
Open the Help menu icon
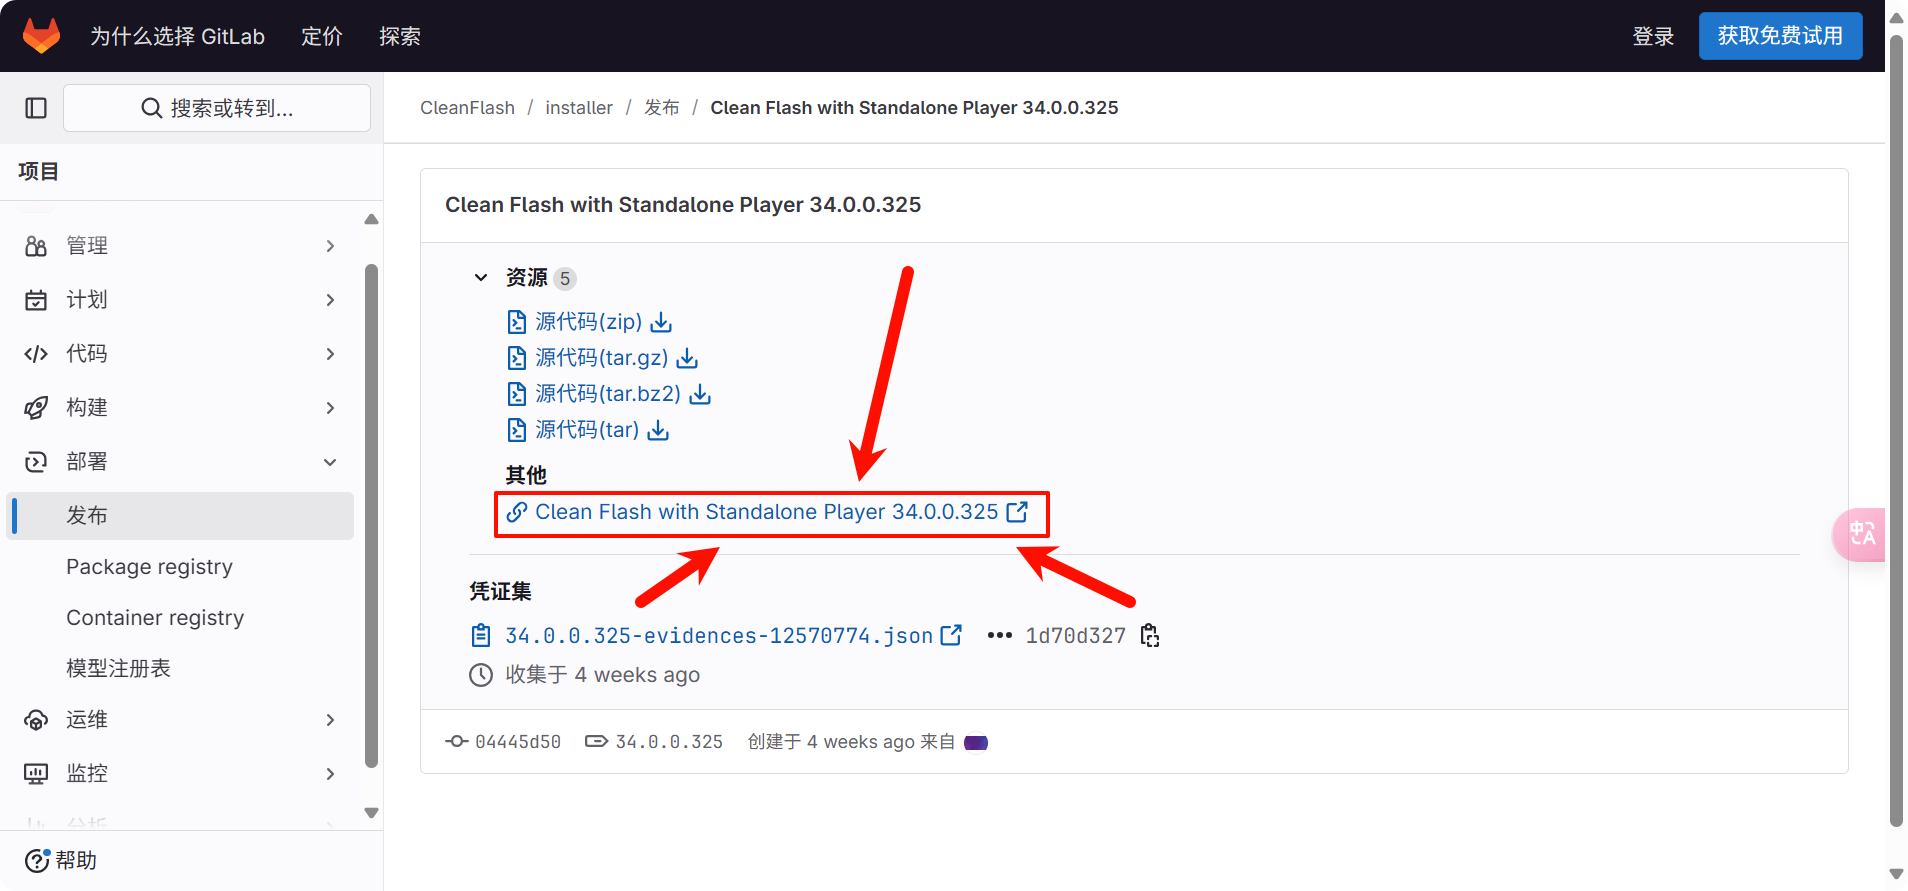[37, 861]
